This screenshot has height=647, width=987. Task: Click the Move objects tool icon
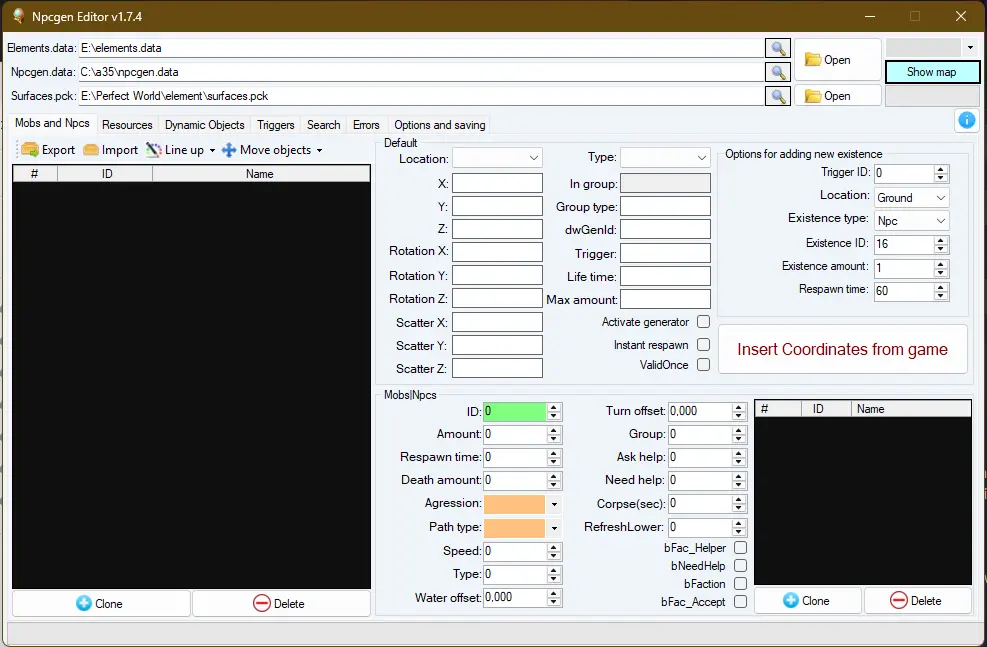click(x=229, y=150)
